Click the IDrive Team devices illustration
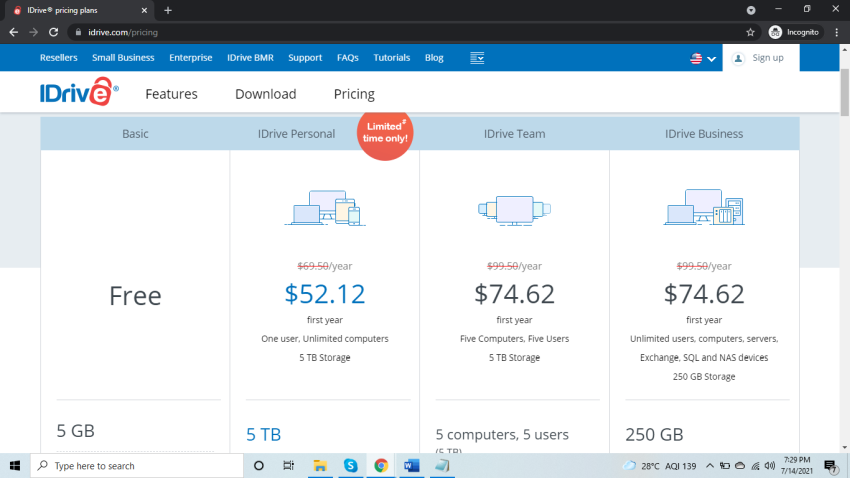 (x=514, y=211)
